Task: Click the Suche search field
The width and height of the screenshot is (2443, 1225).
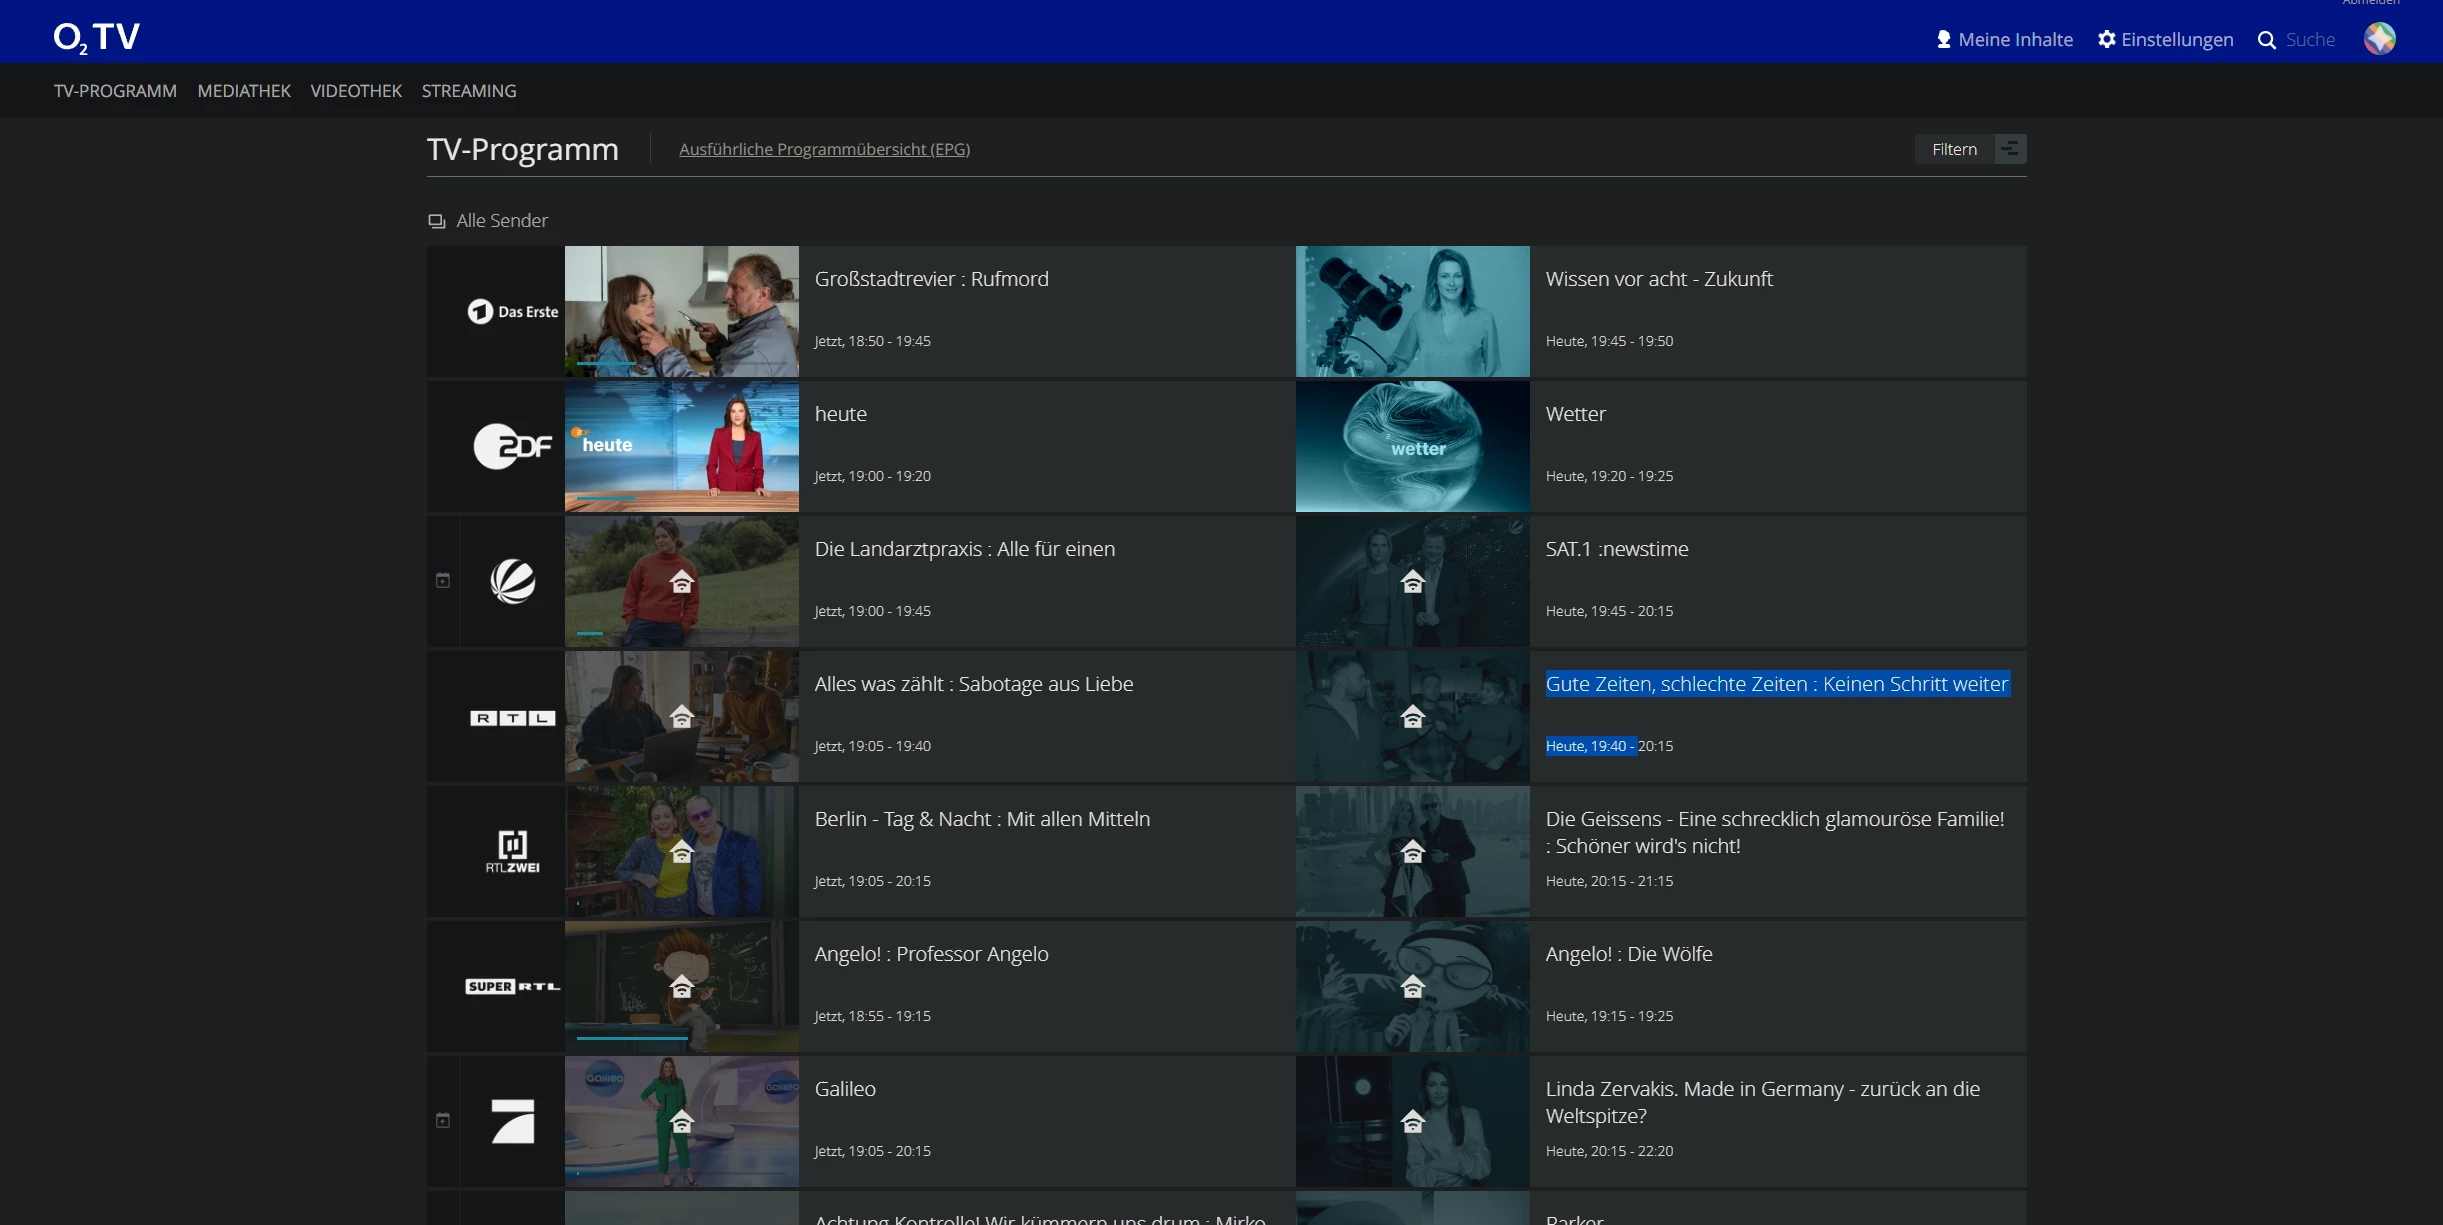Action: pos(2309,40)
